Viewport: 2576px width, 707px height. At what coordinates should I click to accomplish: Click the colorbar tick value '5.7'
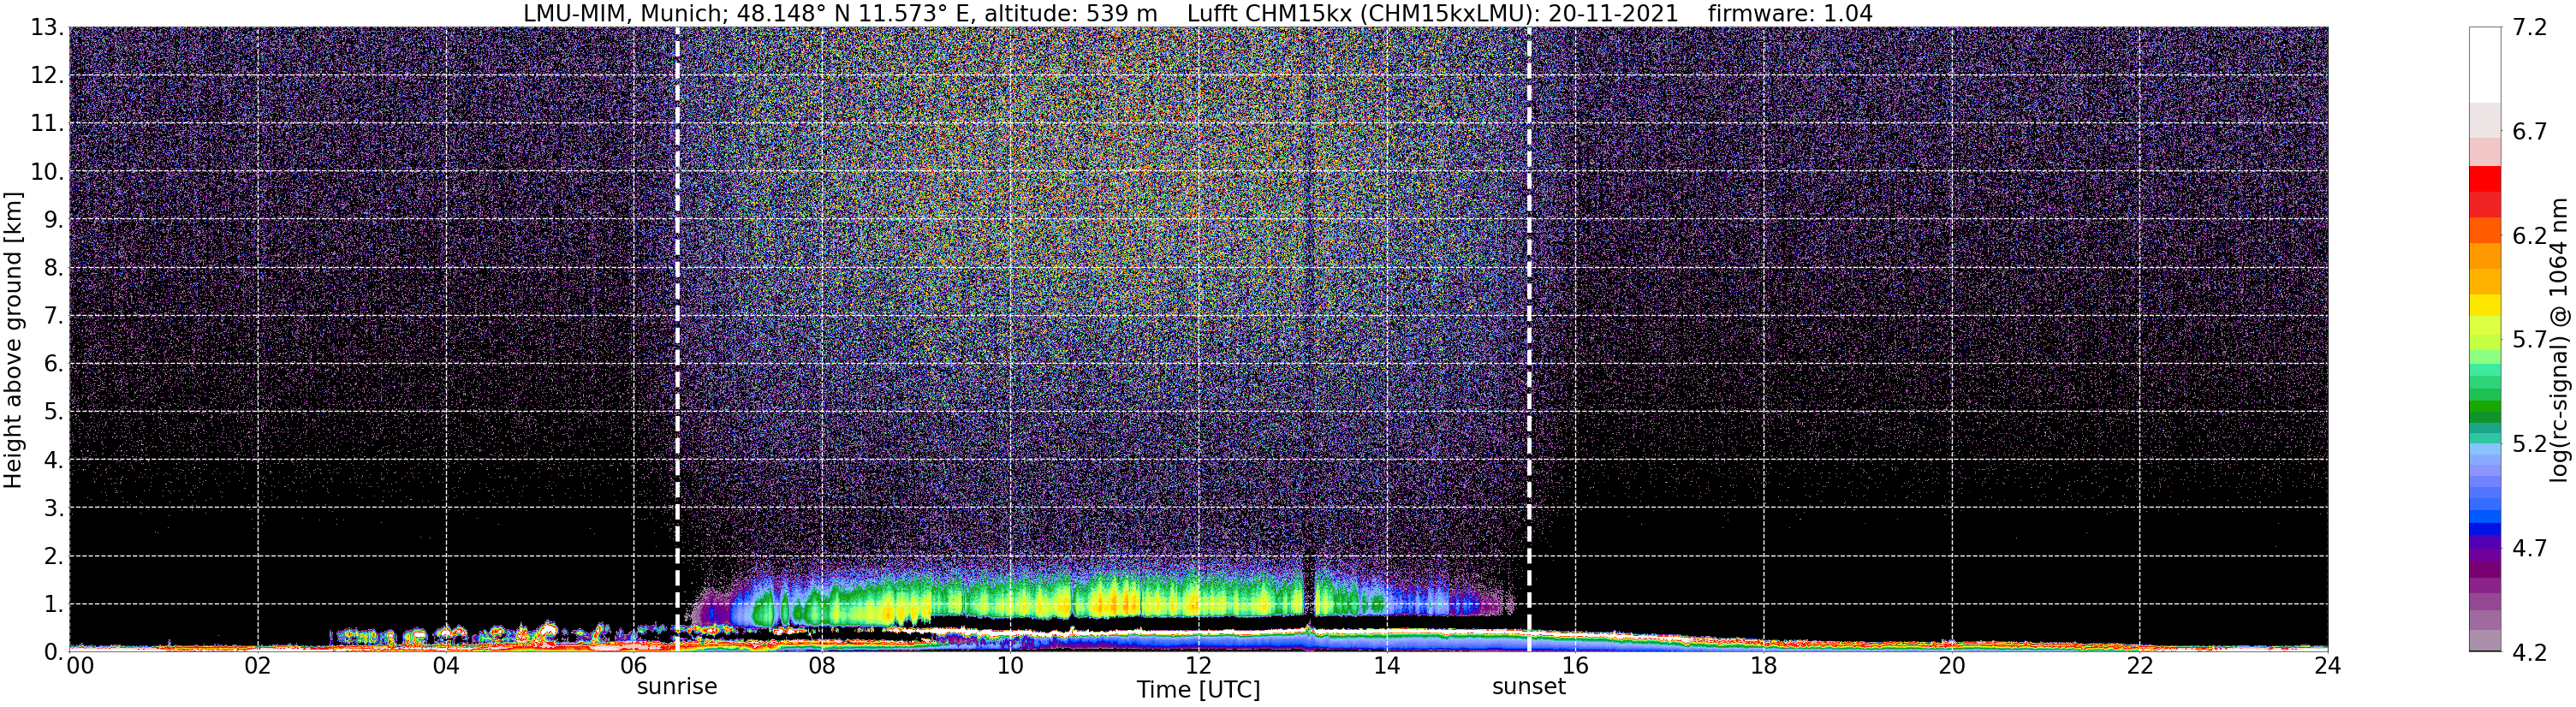[x=2530, y=340]
